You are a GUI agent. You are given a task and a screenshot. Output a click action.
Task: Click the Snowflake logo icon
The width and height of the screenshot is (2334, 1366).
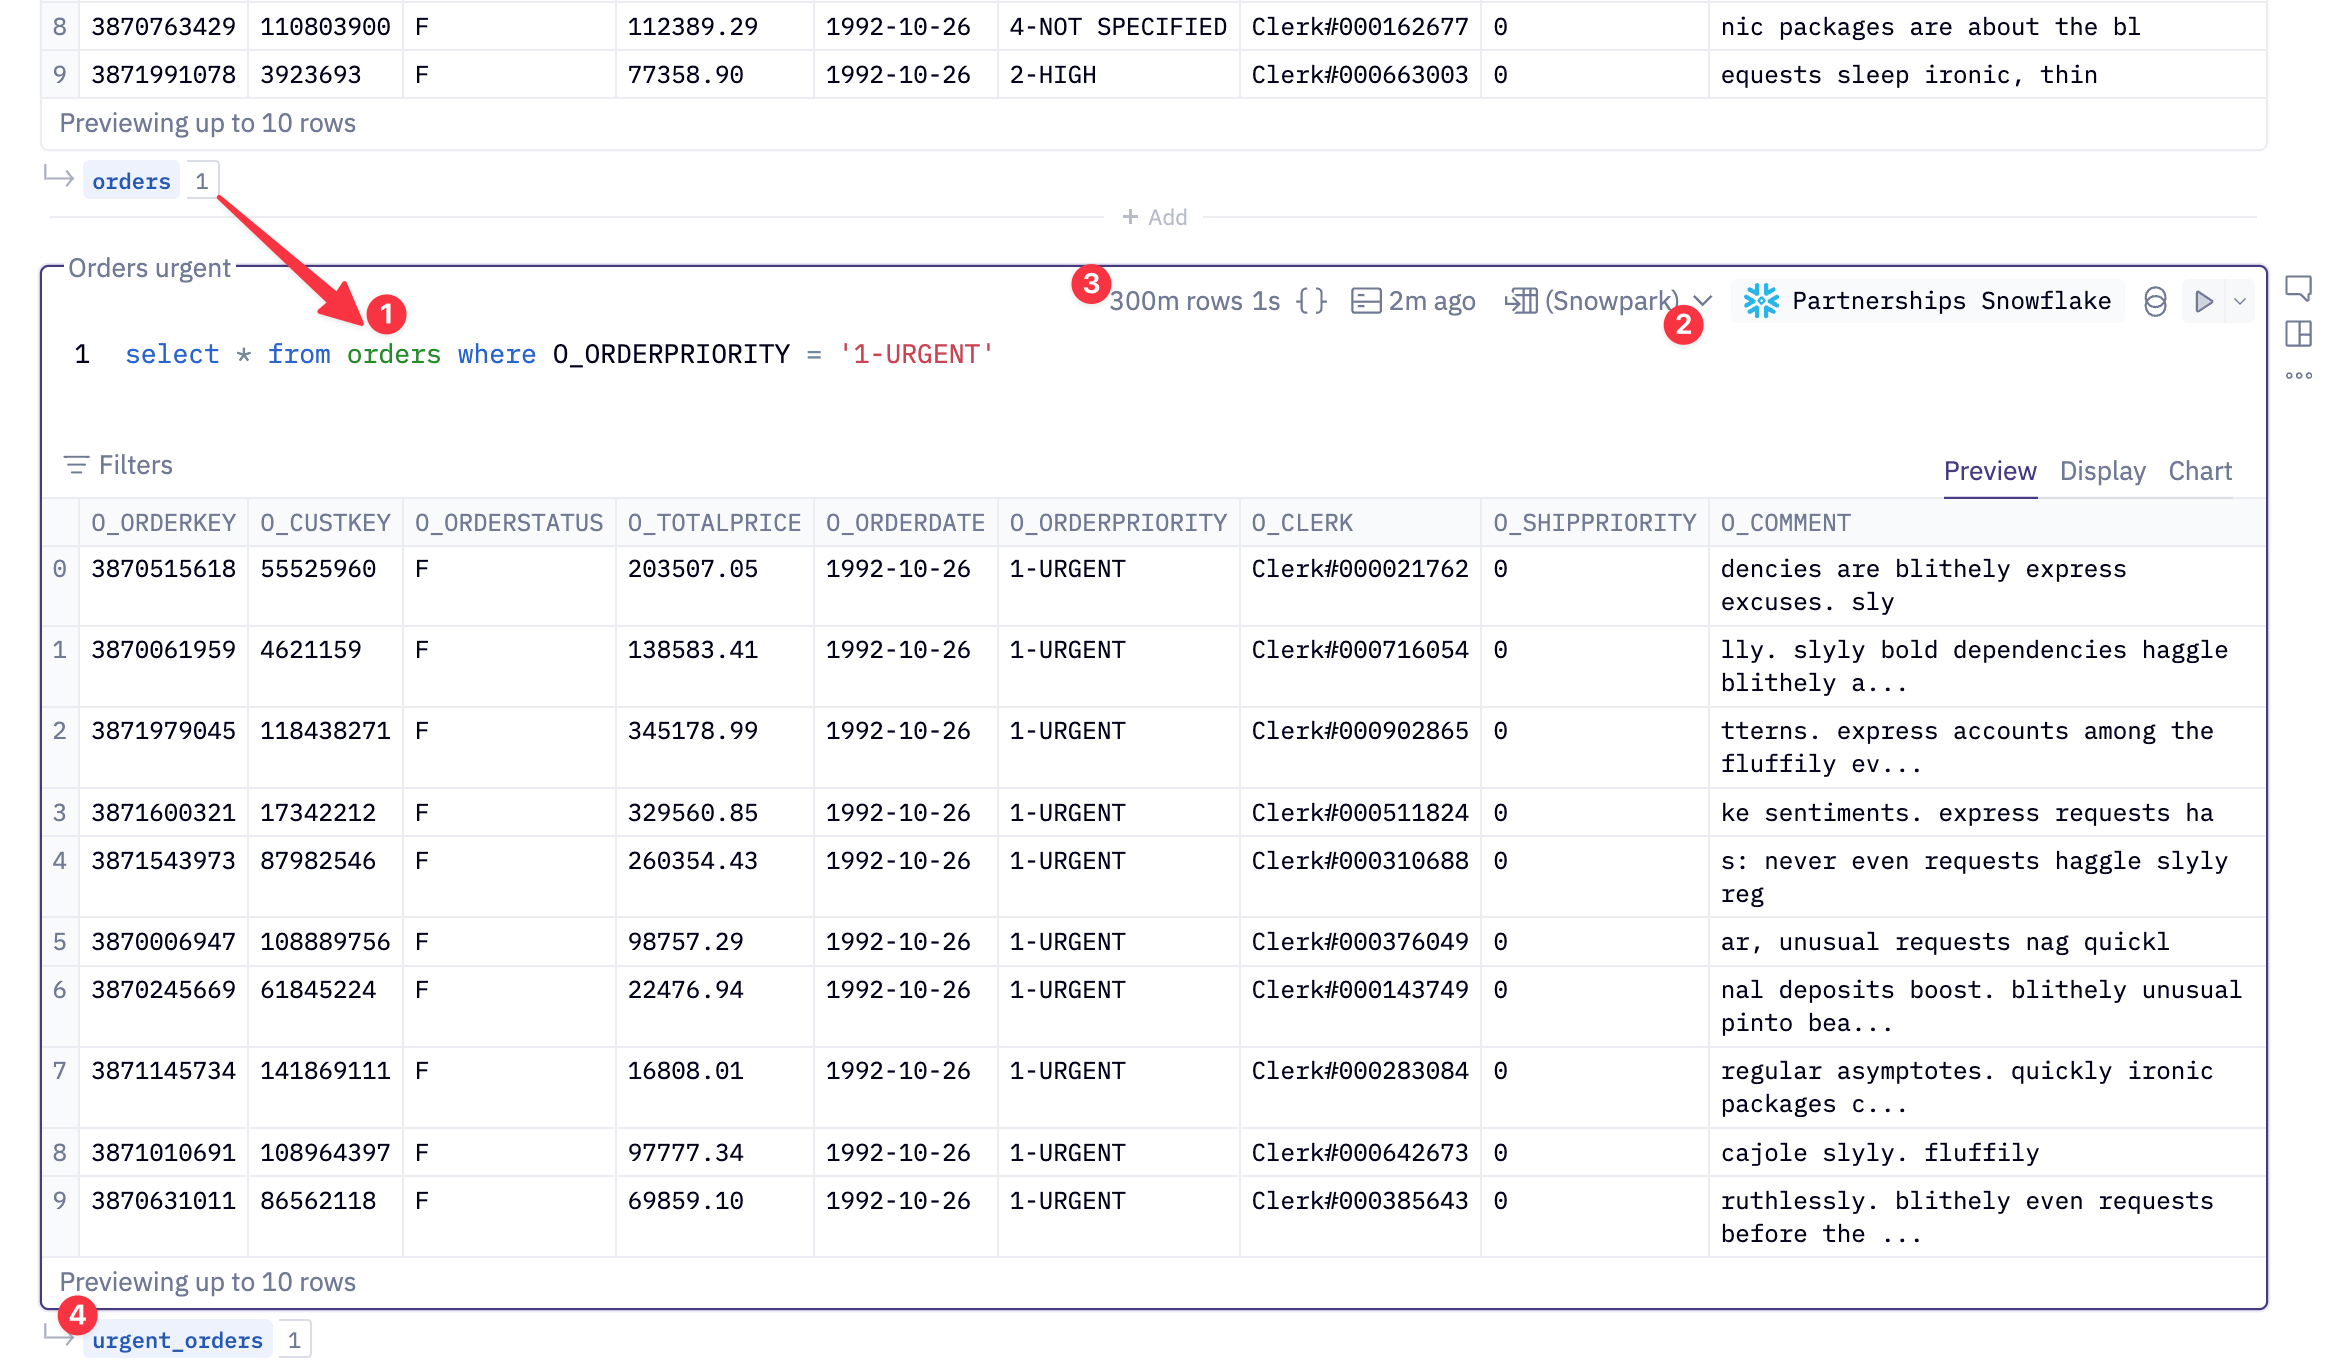pyautogui.click(x=1761, y=301)
